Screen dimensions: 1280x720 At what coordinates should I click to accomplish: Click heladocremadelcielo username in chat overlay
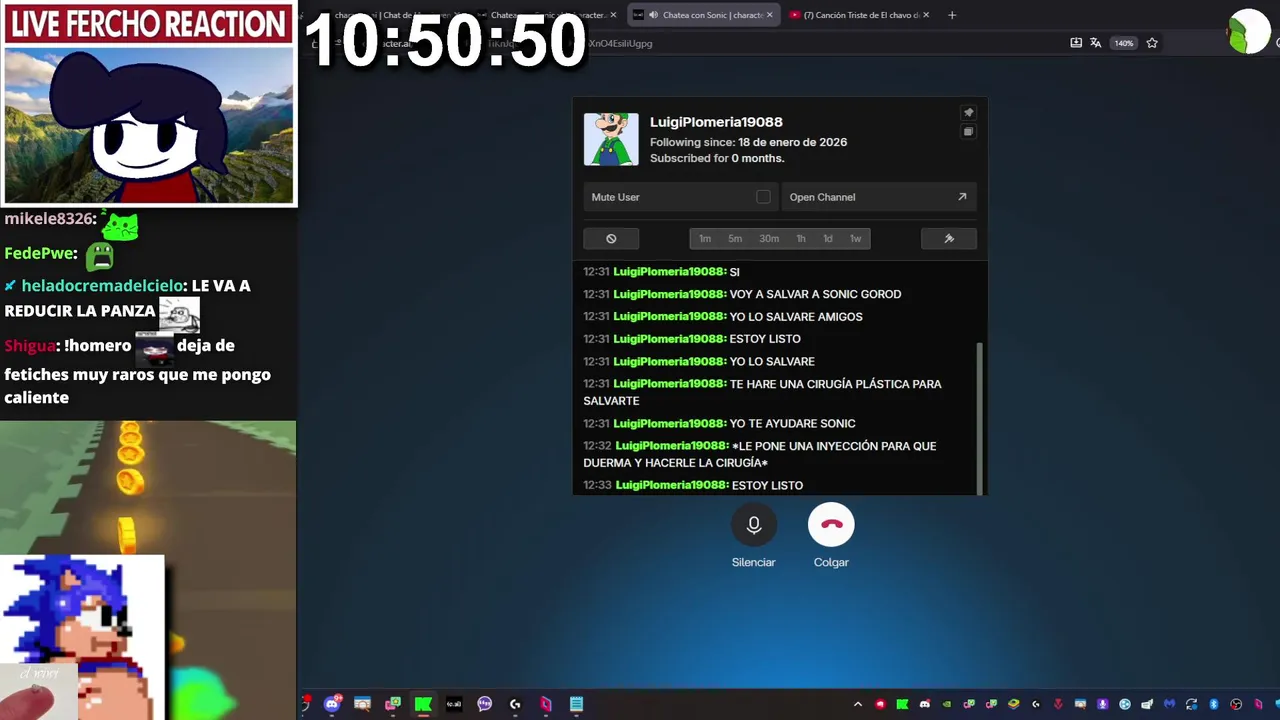[103, 286]
